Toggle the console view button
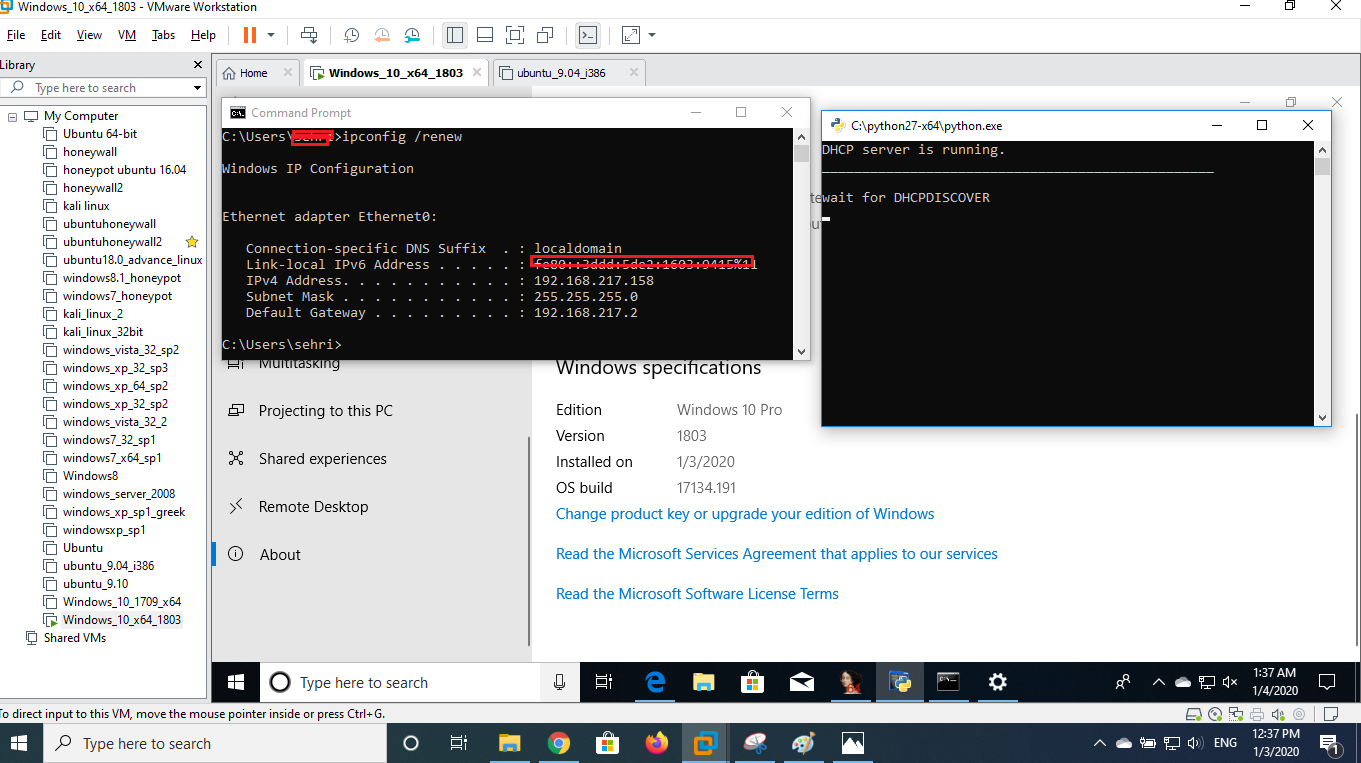1361x763 pixels. point(588,35)
